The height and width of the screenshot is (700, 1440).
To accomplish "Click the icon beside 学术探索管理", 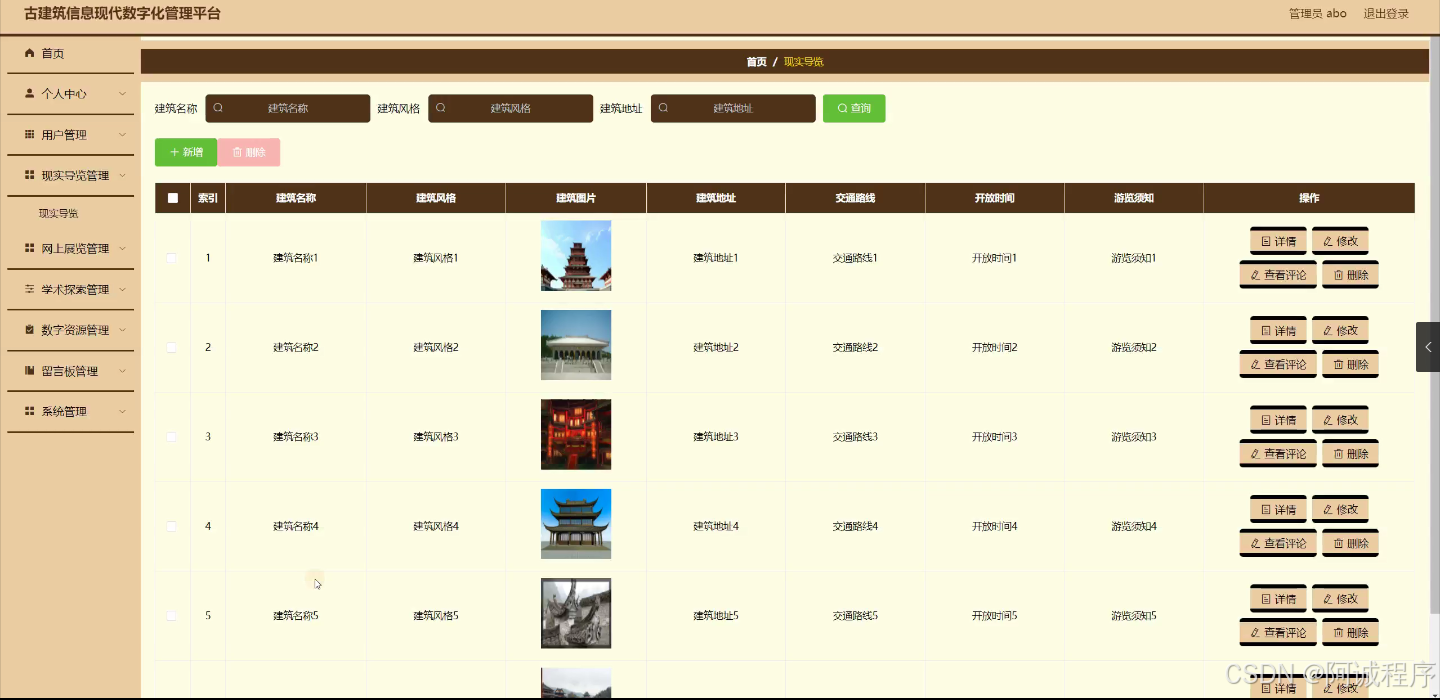I will pyautogui.click(x=30, y=289).
